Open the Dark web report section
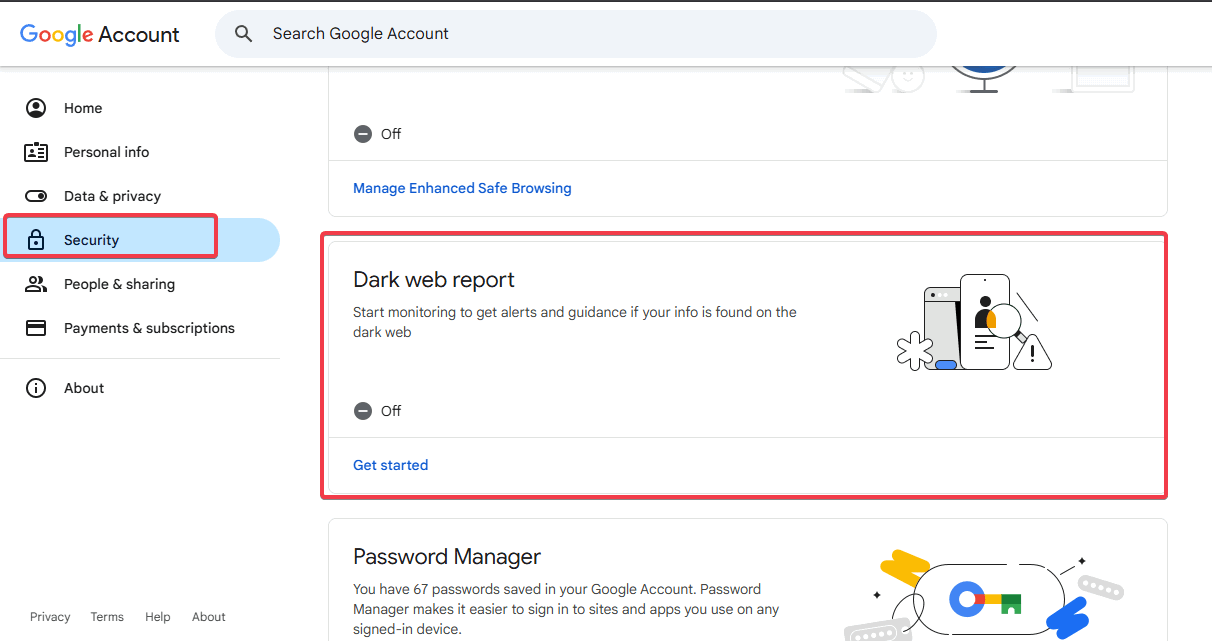The image size is (1212, 641). (x=433, y=279)
